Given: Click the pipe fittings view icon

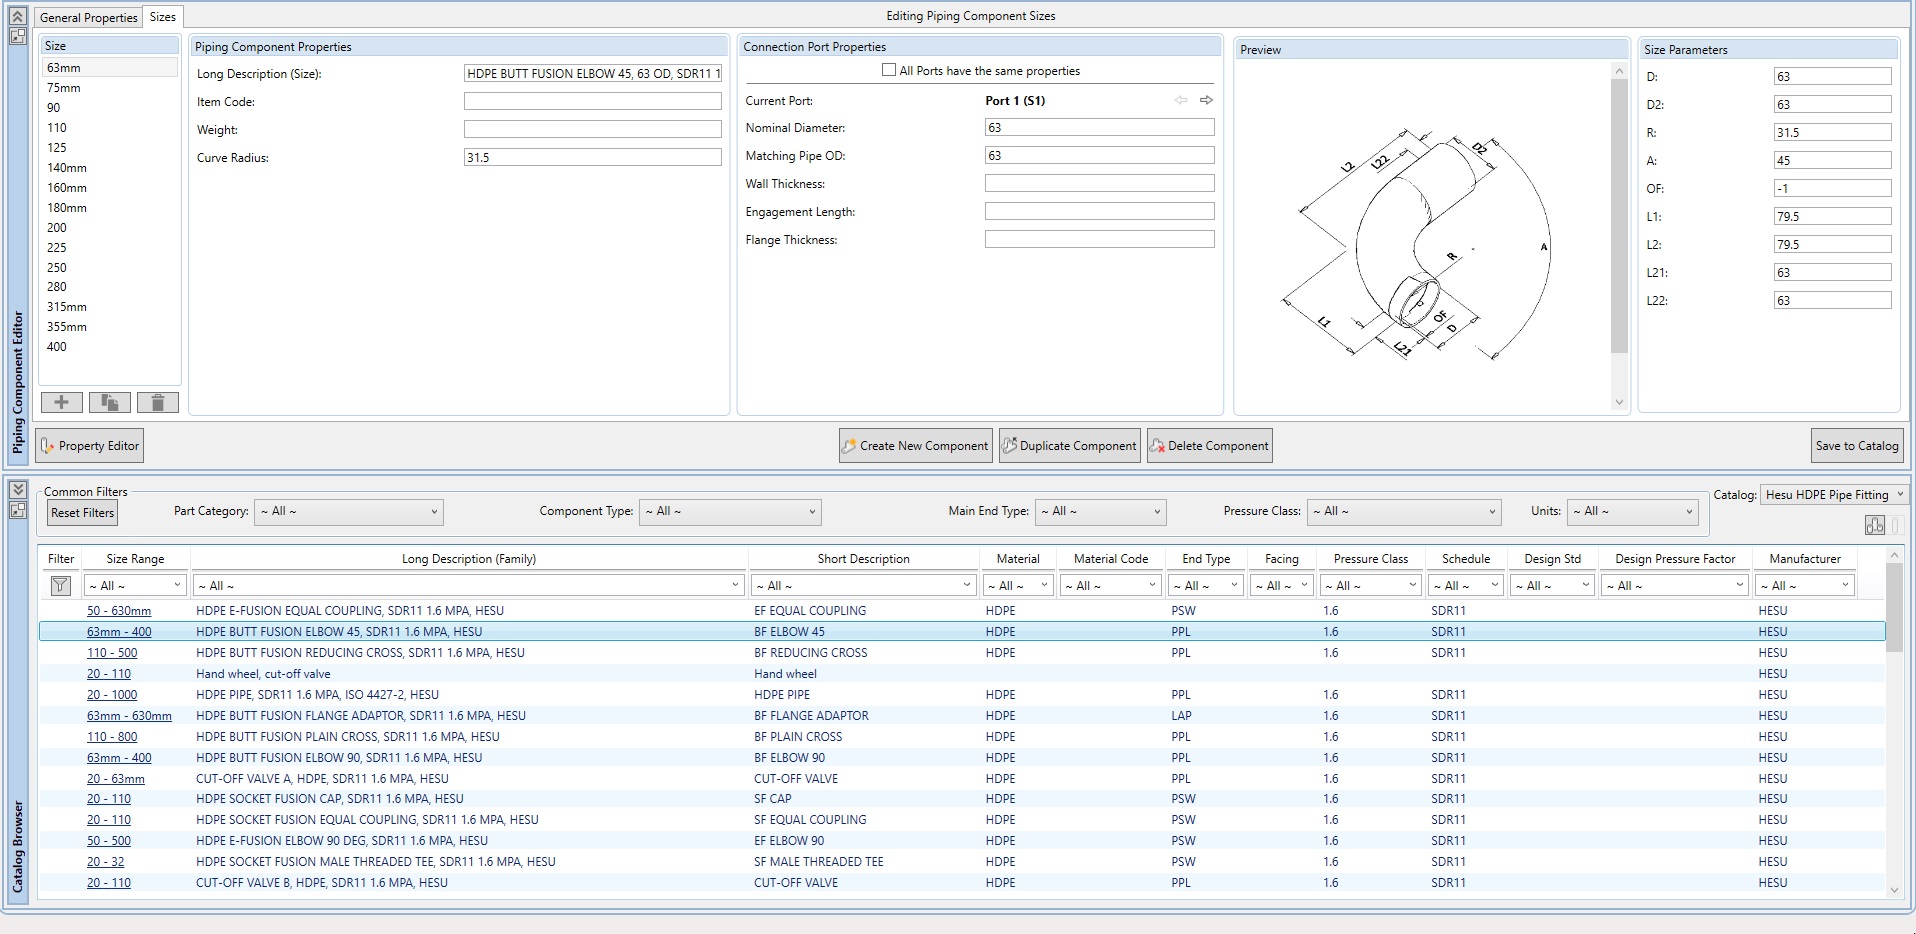Looking at the screenshot, I should (x=1874, y=525).
